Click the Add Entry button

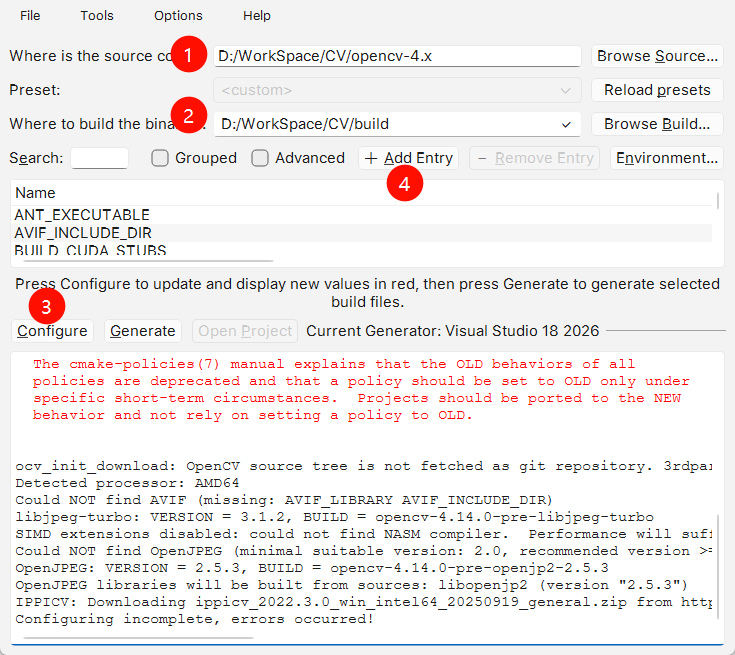[x=409, y=158]
